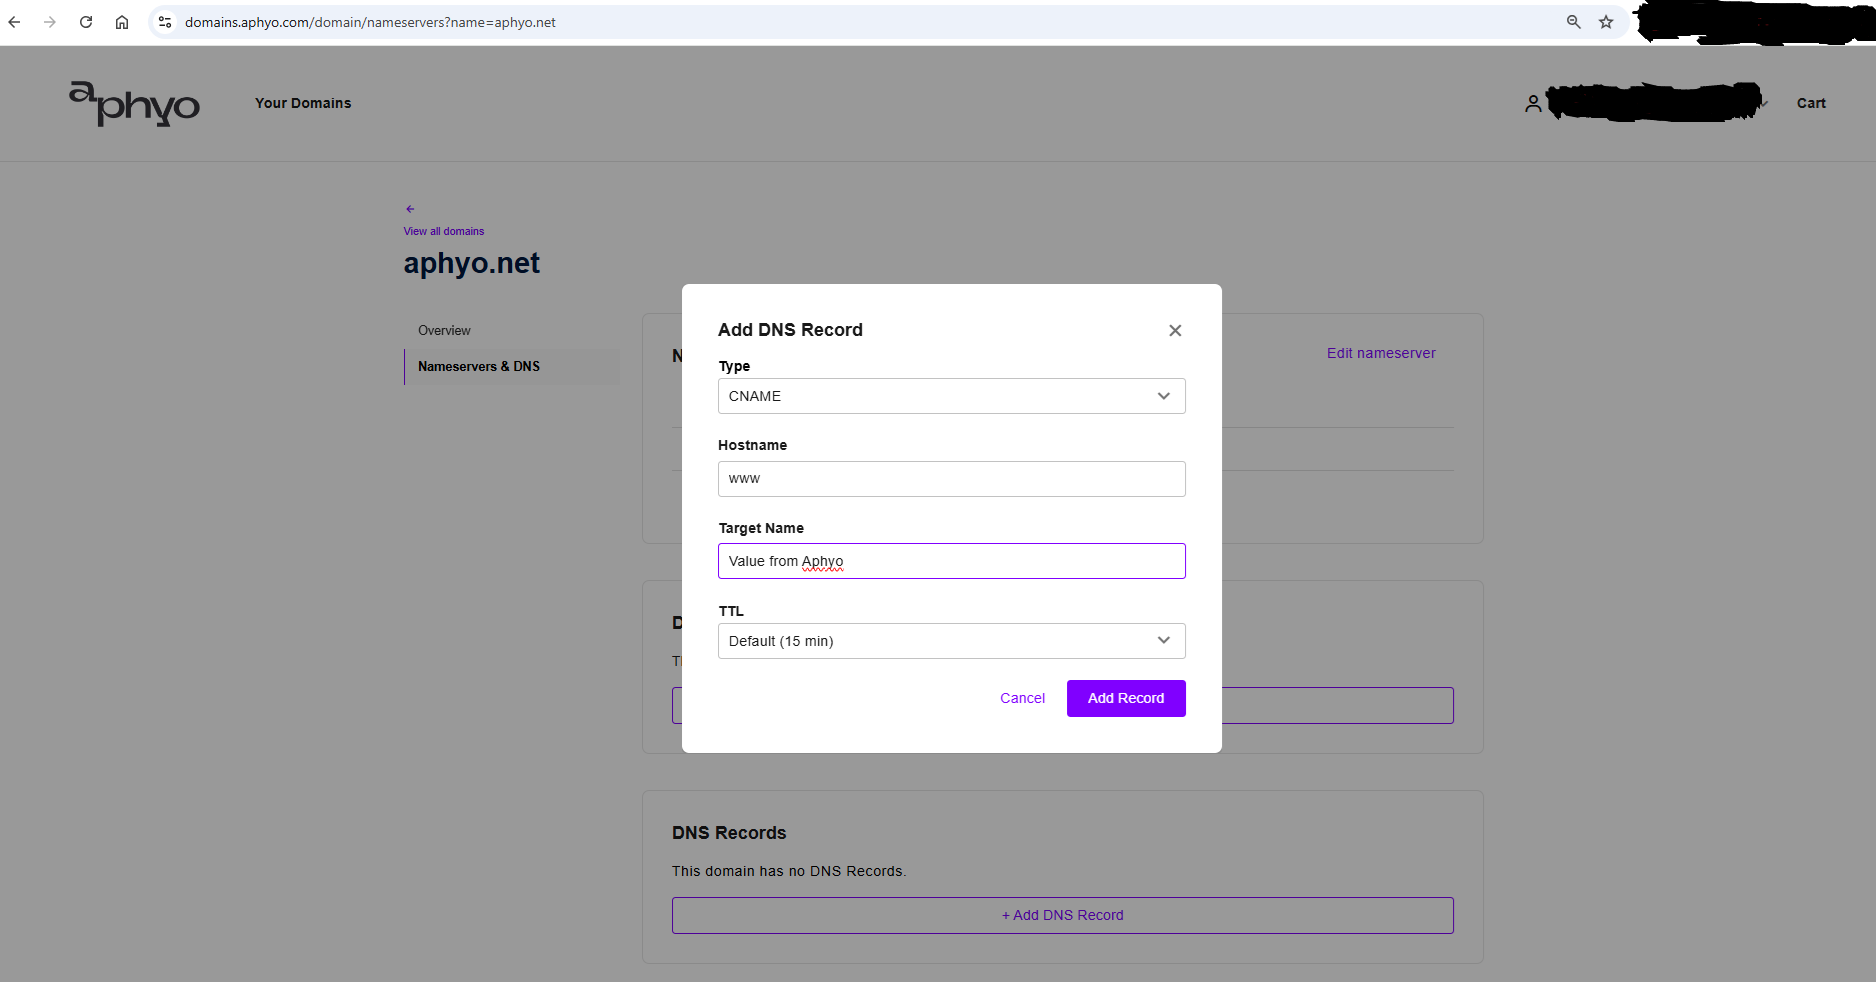Click the Aphyo logo

pyautogui.click(x=134, y=103)
